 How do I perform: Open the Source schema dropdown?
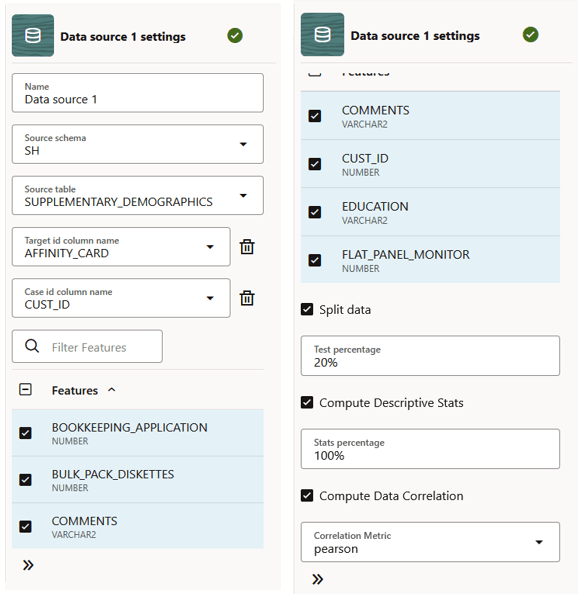tap(243, 144)
